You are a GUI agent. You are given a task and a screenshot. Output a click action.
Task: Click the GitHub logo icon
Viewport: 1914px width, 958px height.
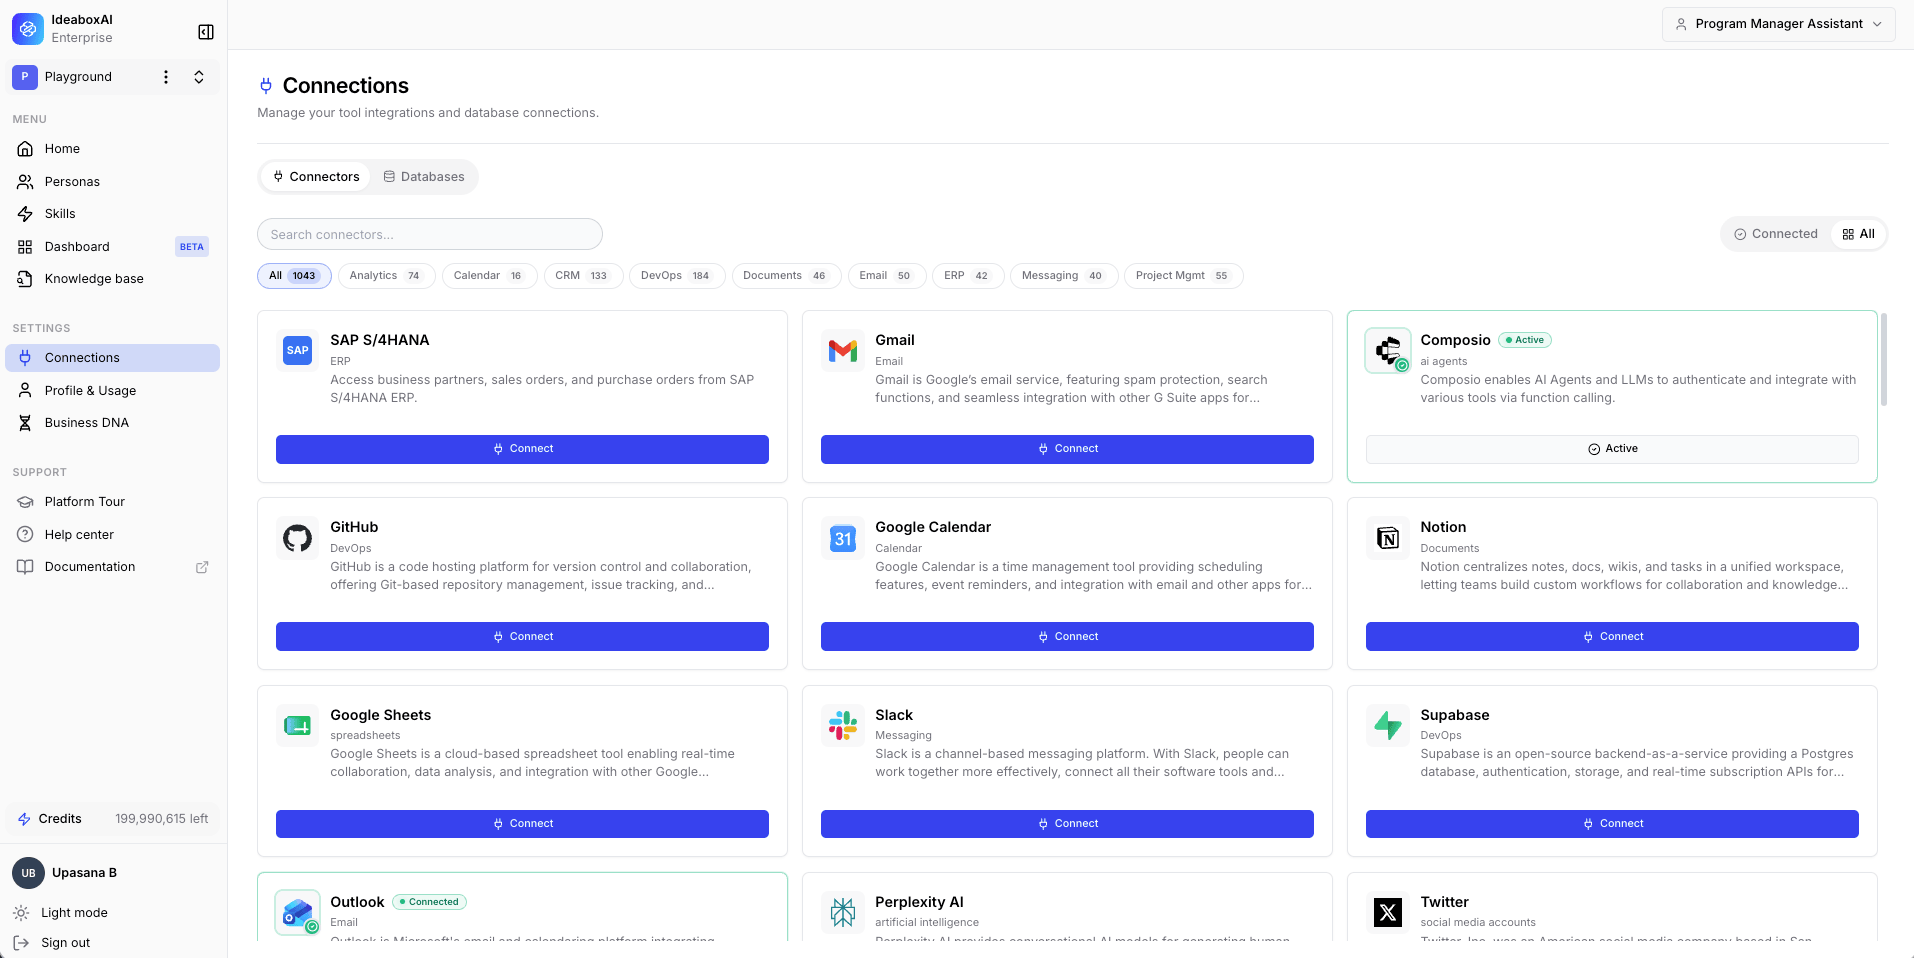298,538
